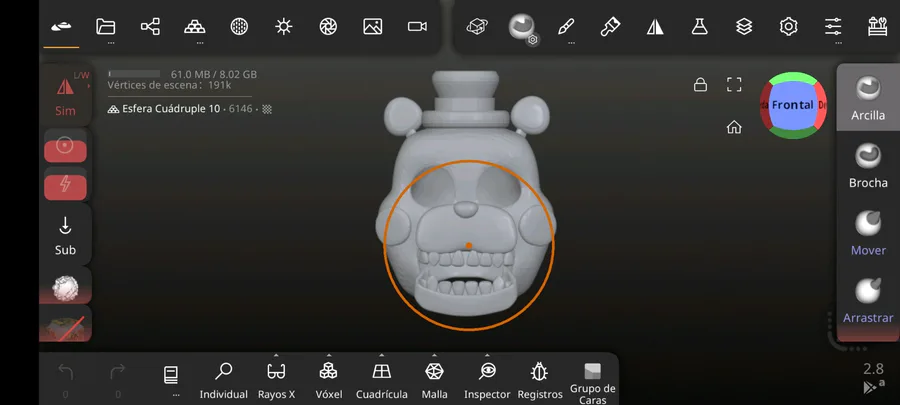Toggle the crossed-out texture thumbnail
This screenshot has width=900, height=405.
point(65,325)
